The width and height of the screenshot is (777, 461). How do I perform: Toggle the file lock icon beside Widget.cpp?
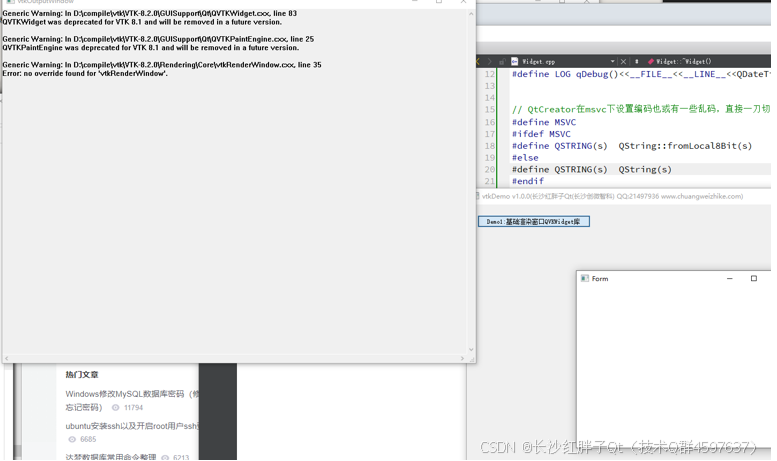501,61
